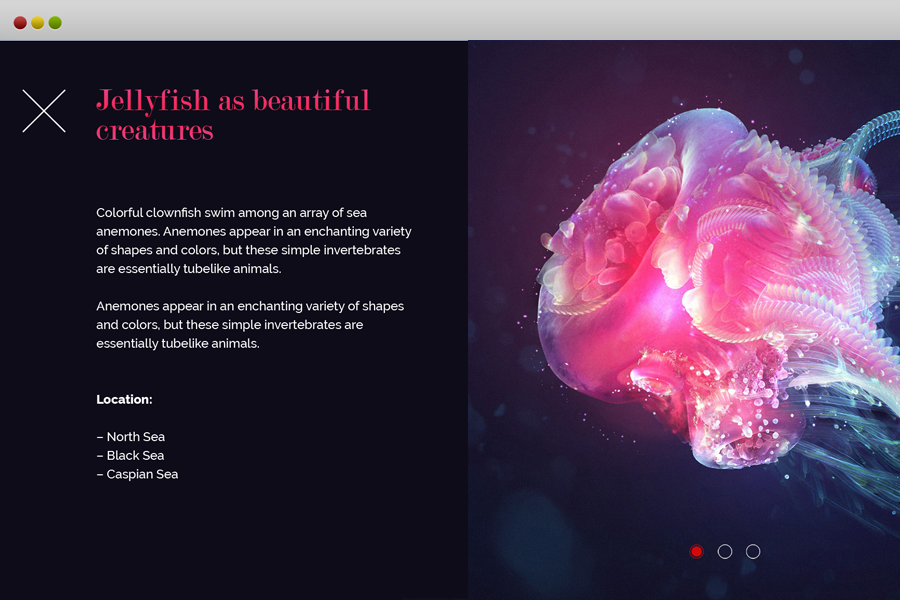Click the yellow minimize window button
Screen dimensions: 900x600
pos(37,22)
